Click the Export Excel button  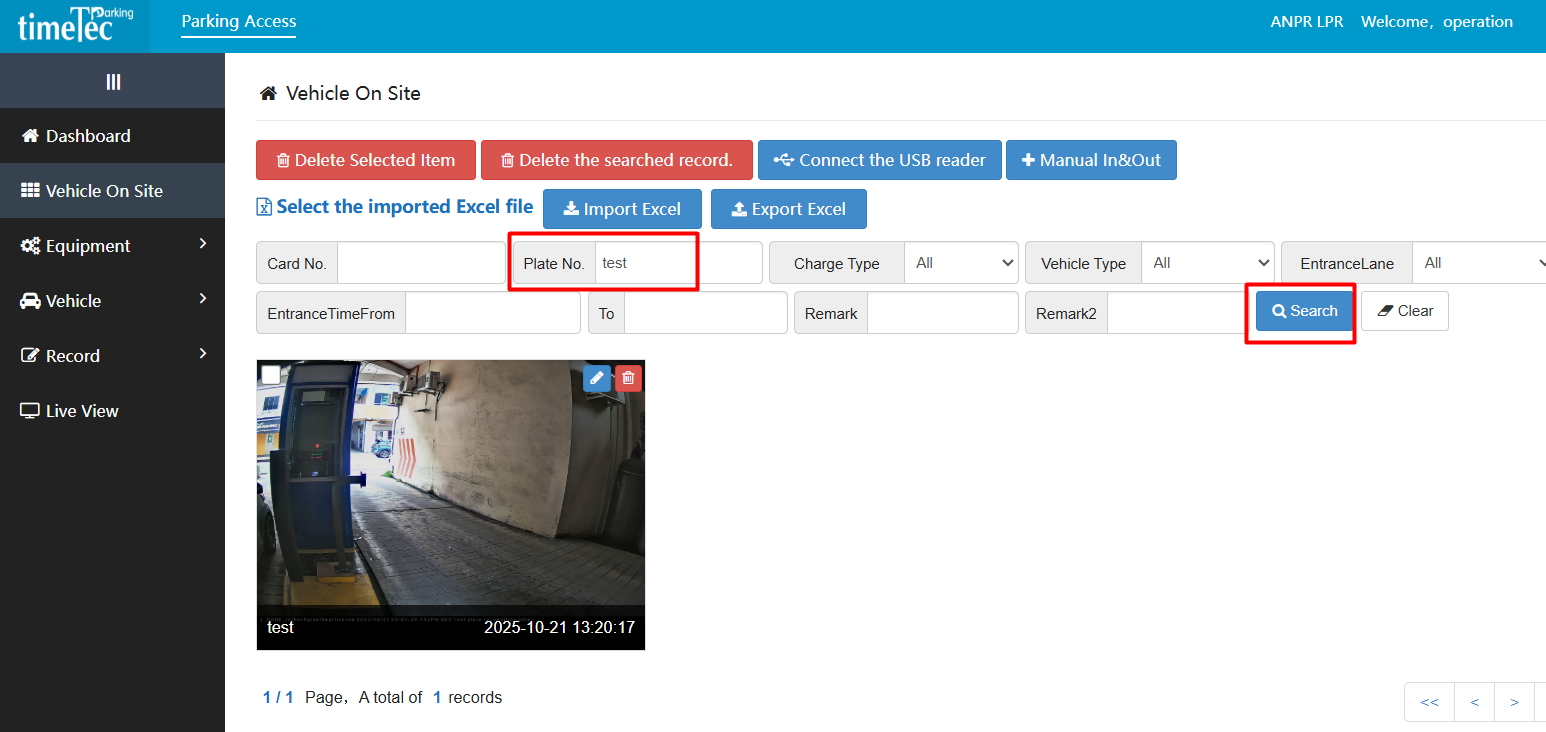788,209
